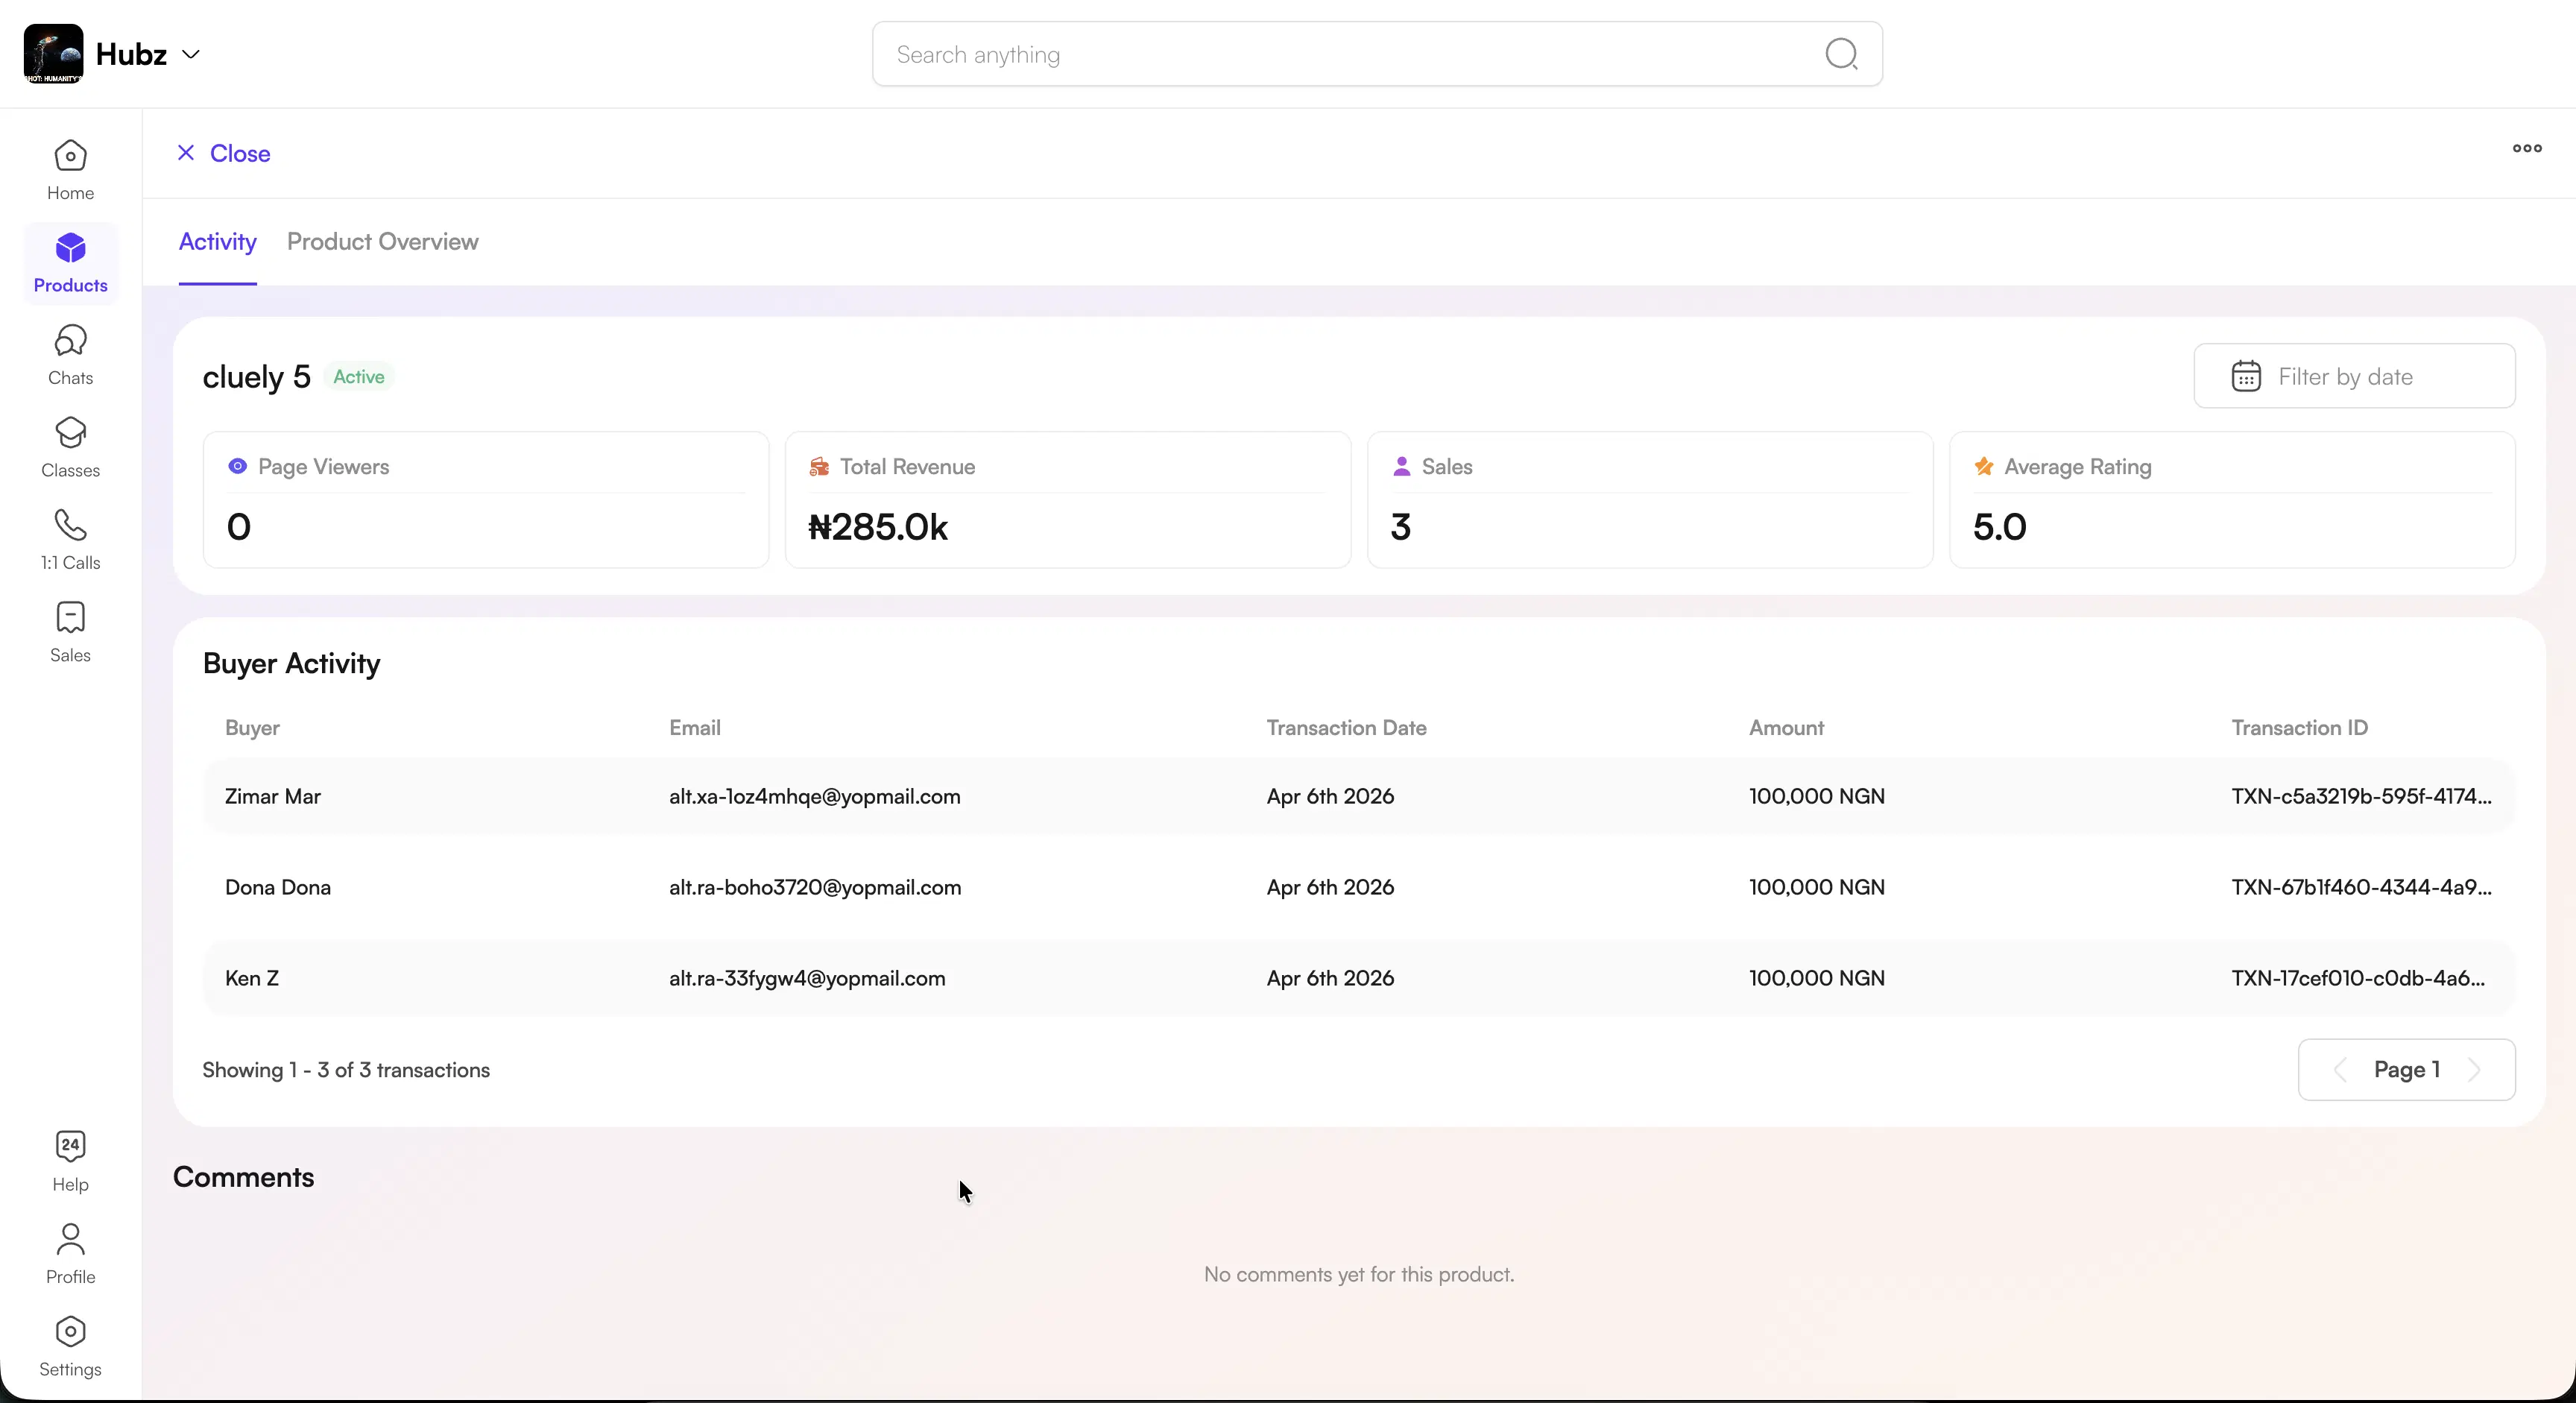Click the Comments heading
Viewport: 2576px width, 1403px height.
click(x=243, y=1177)
